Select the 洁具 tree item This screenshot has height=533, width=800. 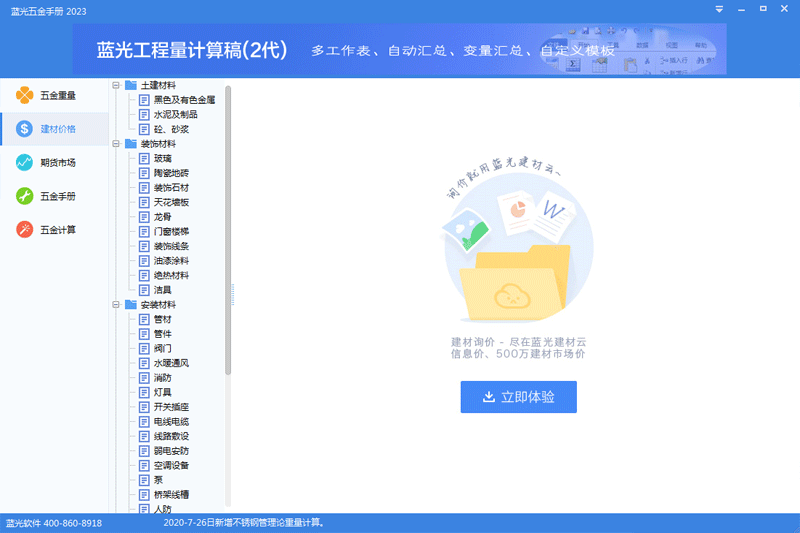pyautogui.click(x=163, y=290)
